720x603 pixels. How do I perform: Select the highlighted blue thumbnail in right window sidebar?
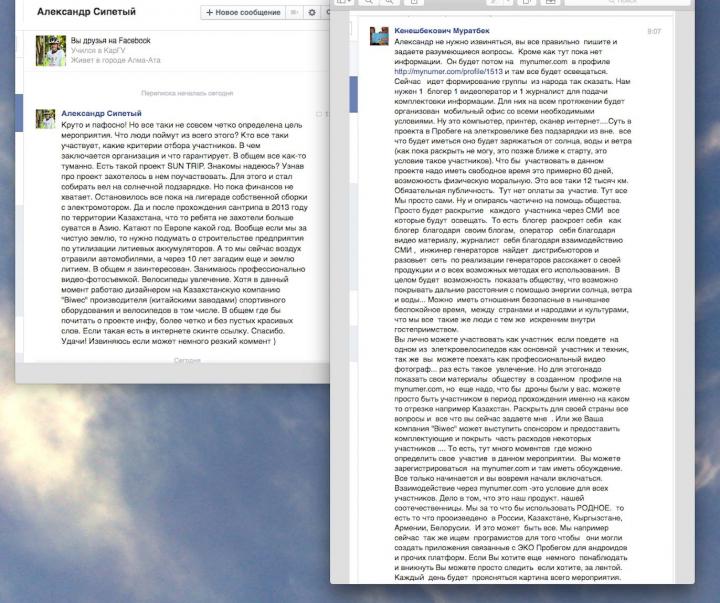tap(354, 95)
